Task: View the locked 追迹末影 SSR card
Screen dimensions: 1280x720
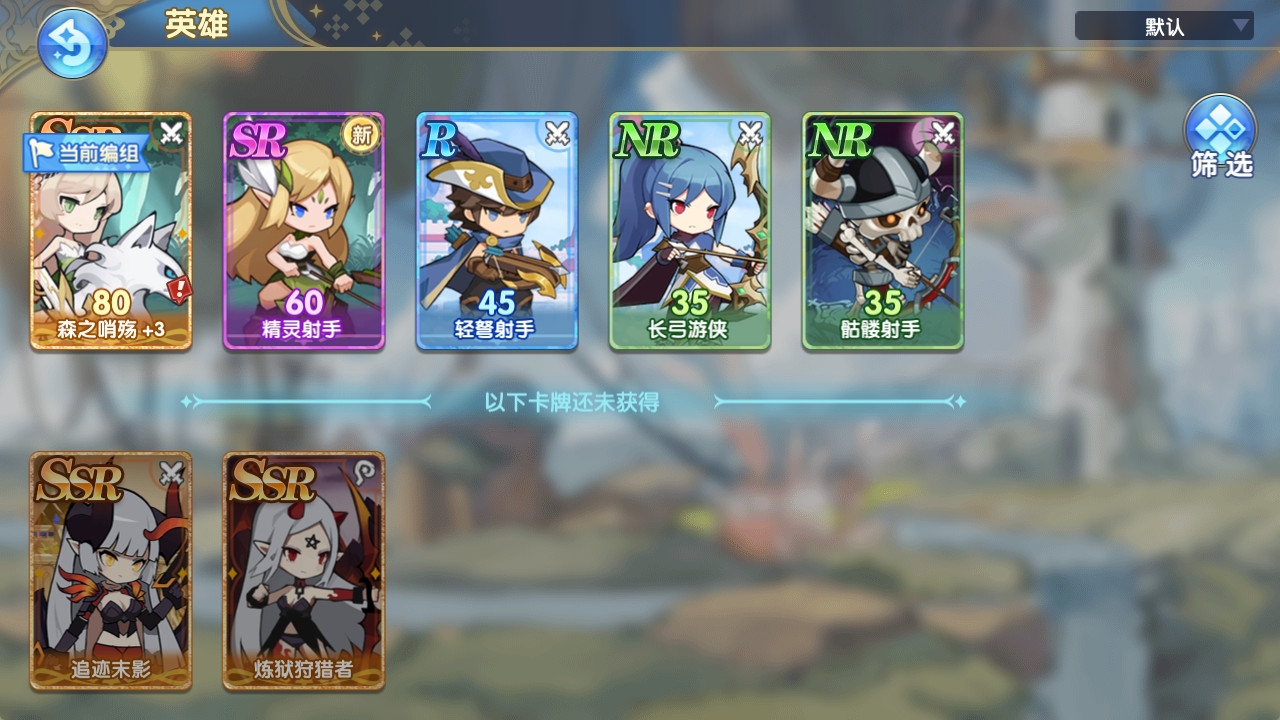Action: 111,571
